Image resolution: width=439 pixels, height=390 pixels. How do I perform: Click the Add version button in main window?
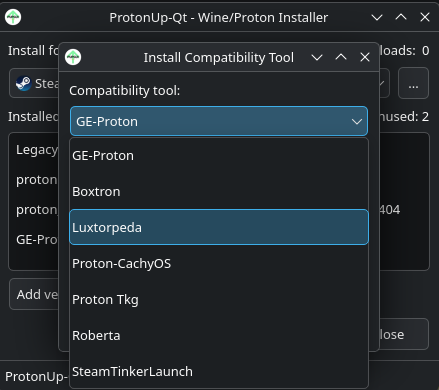click(34, 294)
